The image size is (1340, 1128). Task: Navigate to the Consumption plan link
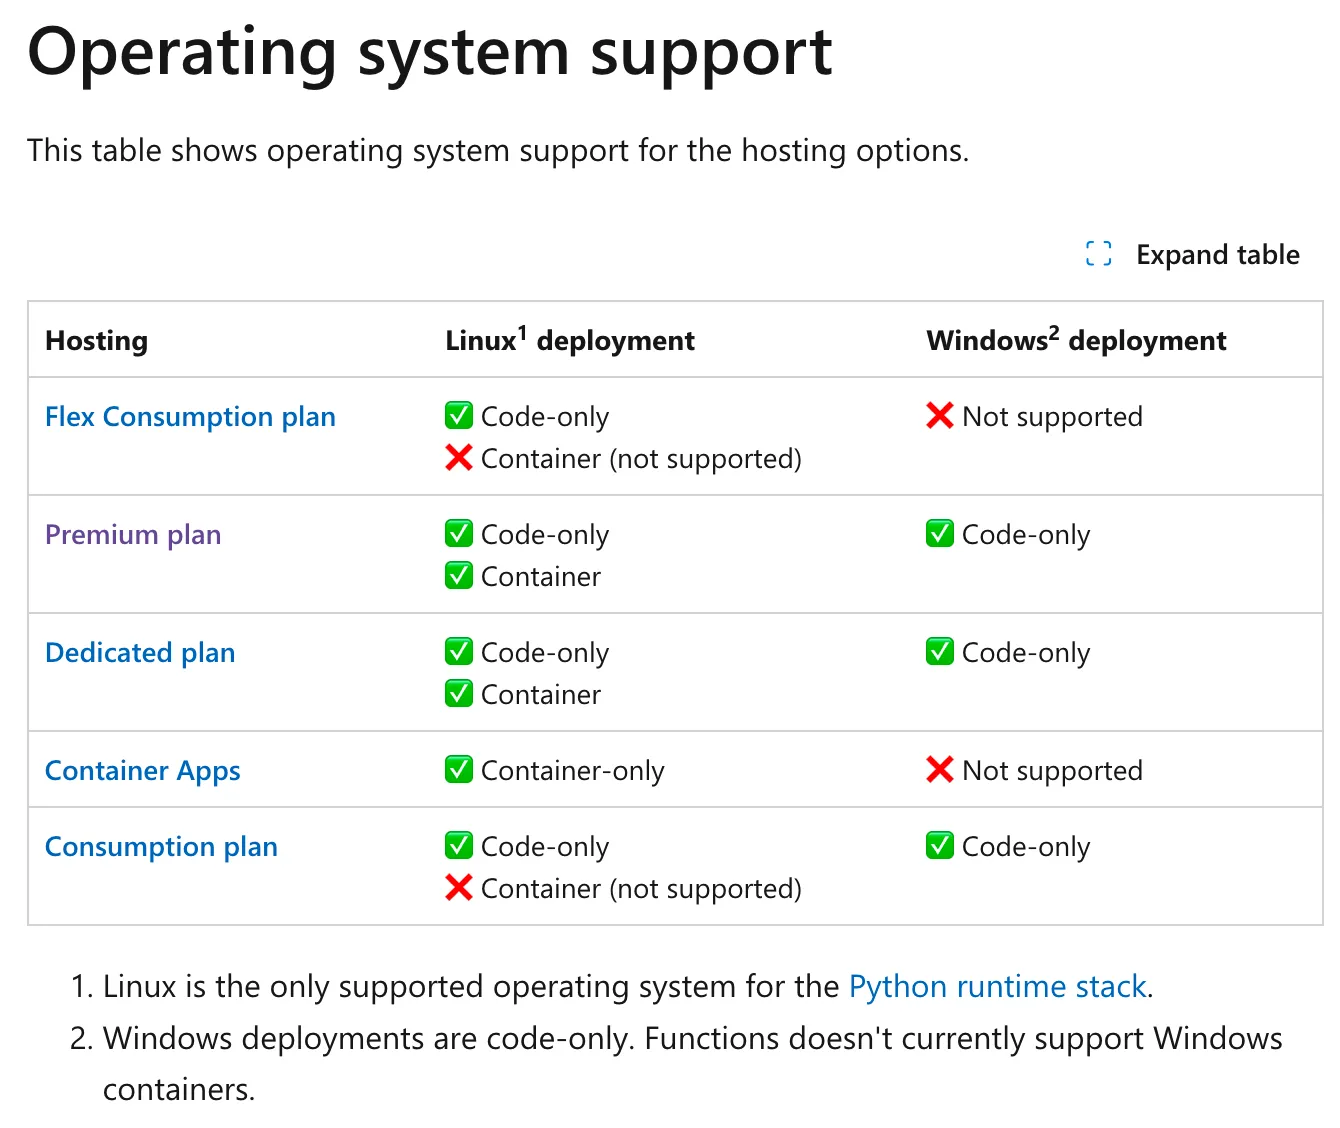coord(161,847)
